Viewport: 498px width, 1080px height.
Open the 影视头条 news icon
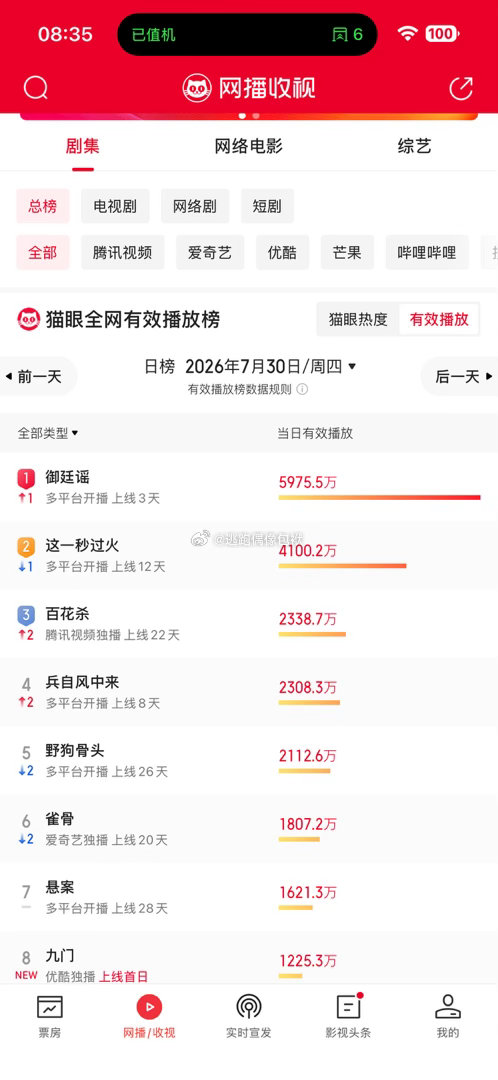point(349,1007)
